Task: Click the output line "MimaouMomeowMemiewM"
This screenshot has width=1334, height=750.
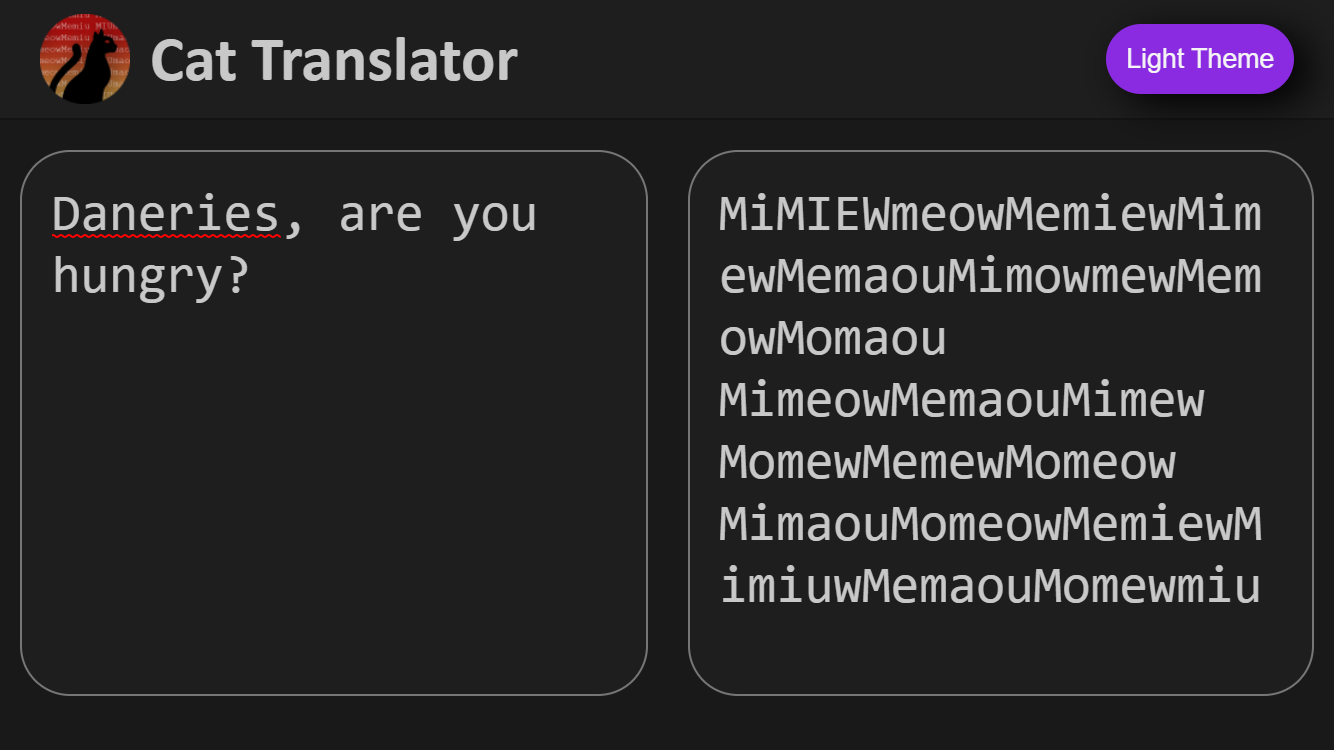Action: 989,525
